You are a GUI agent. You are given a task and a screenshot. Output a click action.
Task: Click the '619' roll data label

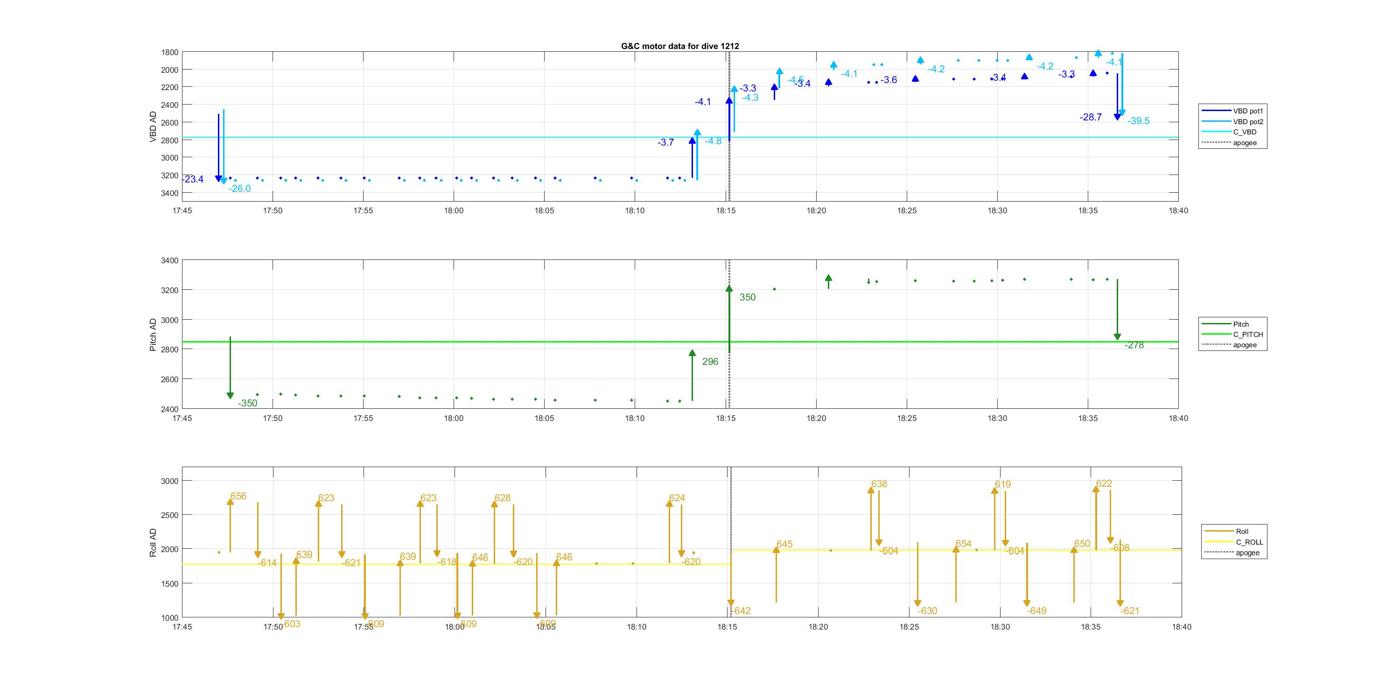tap(1002, 484)
